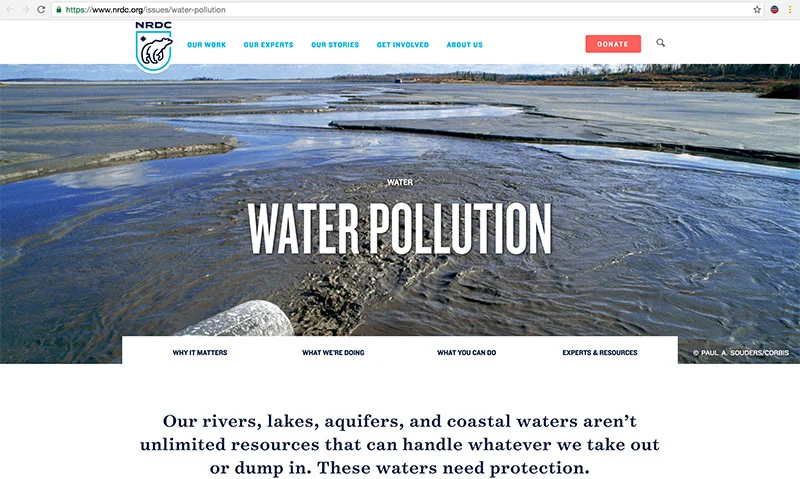Screen dimensions: 800x479
Task: Click the round extension icon in the toolbar
Action: pyautogui.click(x=774, y=10)
